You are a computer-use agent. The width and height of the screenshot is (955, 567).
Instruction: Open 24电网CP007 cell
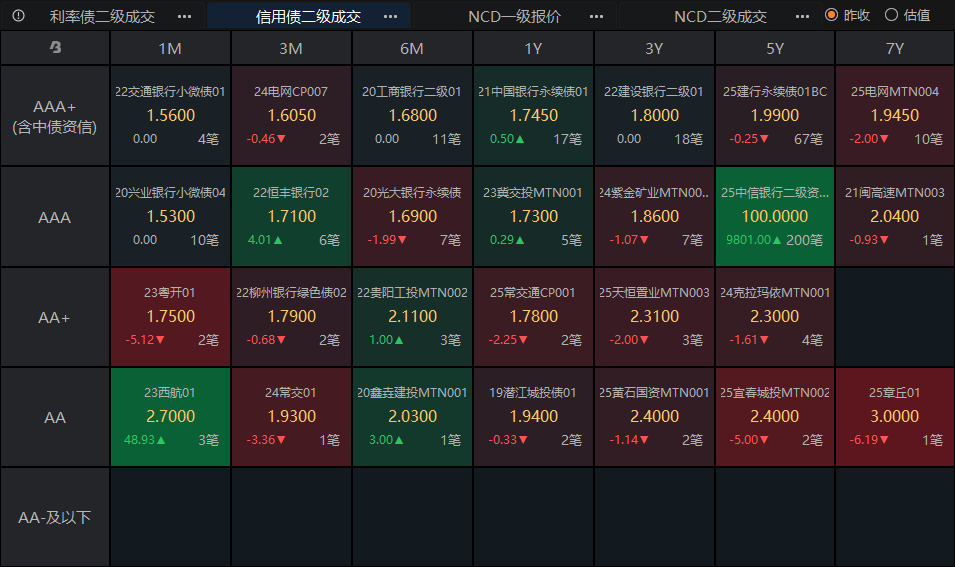tap(291, 116)
